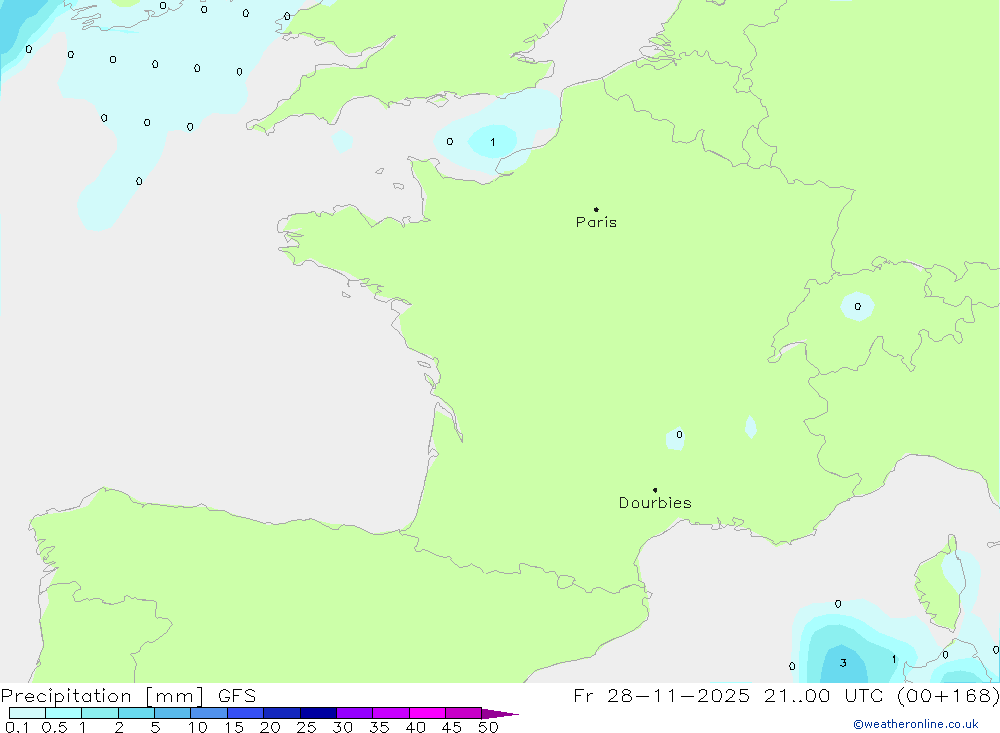
Task: Pick legend swatch between 45 and 50
Action: (464, 713)
